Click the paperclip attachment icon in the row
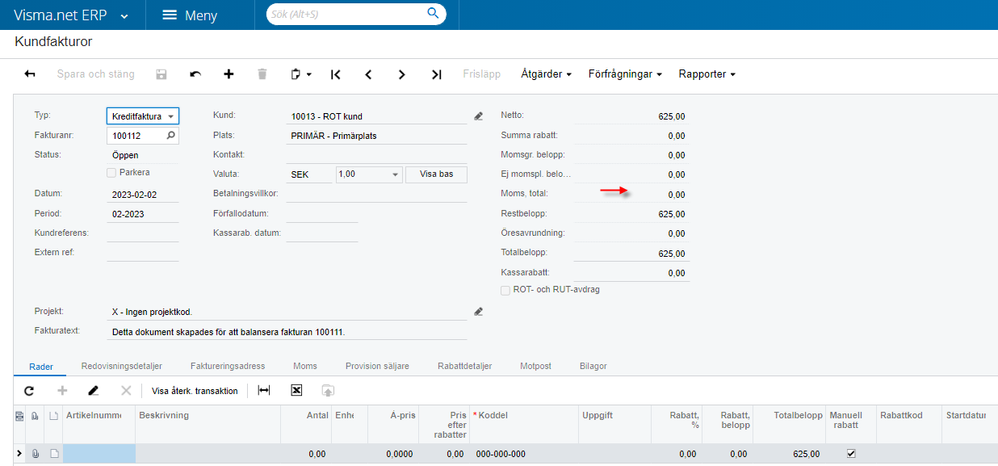The width and height of the screenshot is (998, 466). [x=35, y=454]
